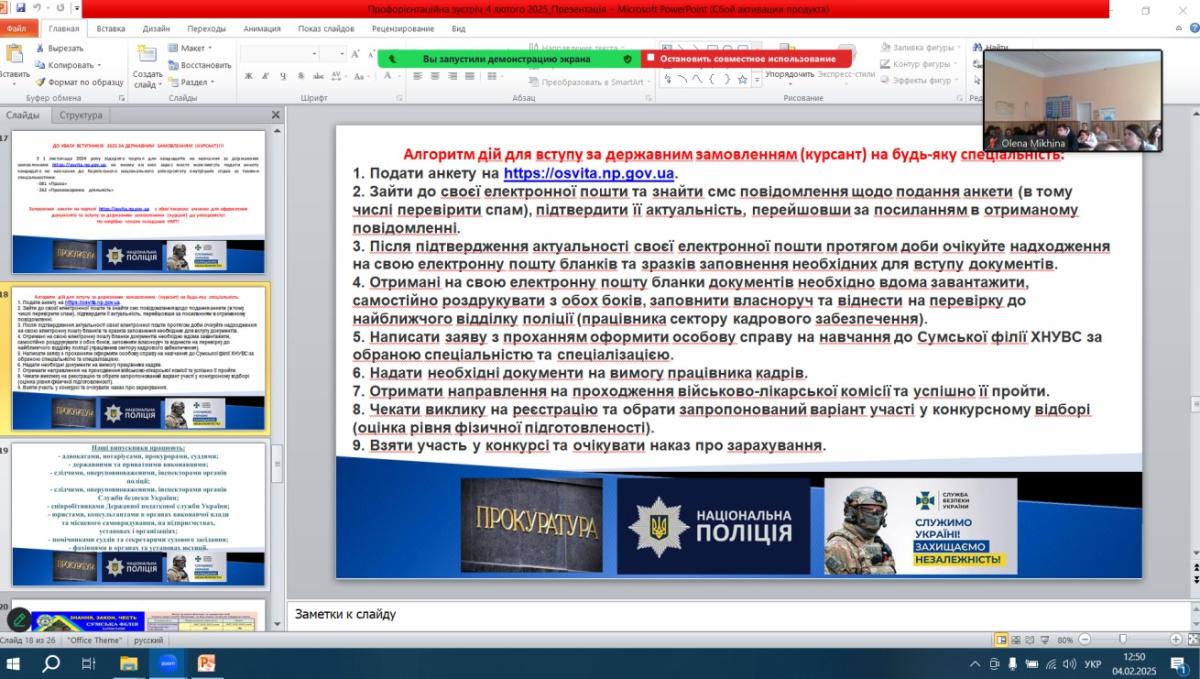
Task: Toggle bold (Ж) text formatting
Action: point(249,76)
